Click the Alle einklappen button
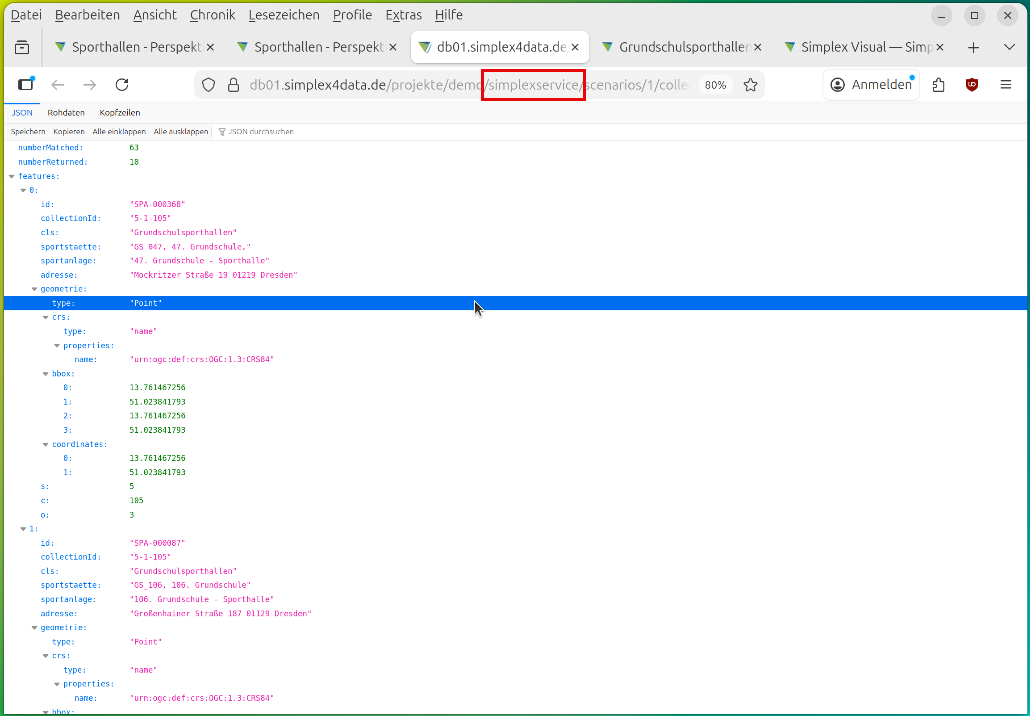This screenshot has width=1030, height=716. [x=119, y=131]
